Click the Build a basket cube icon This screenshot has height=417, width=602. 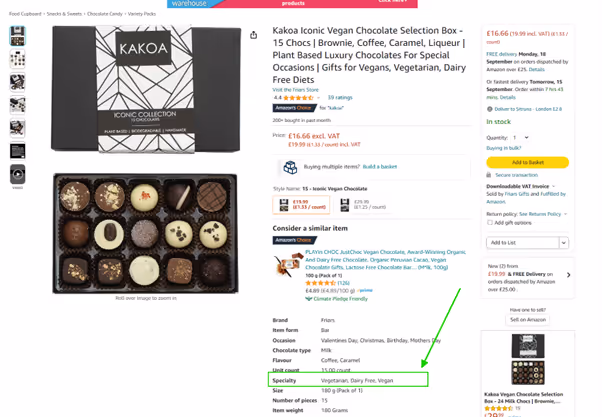click(290, 167)
